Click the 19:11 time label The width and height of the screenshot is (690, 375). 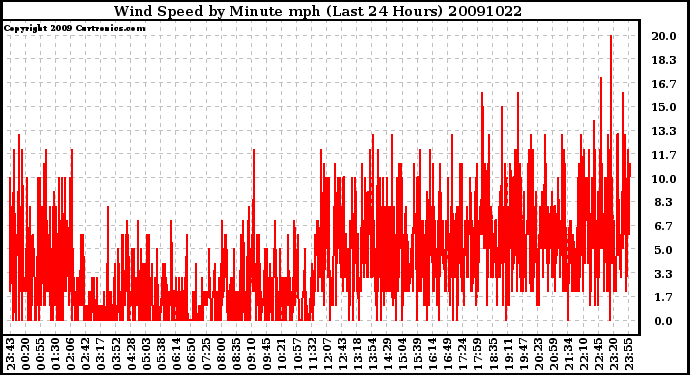[507, 354]
